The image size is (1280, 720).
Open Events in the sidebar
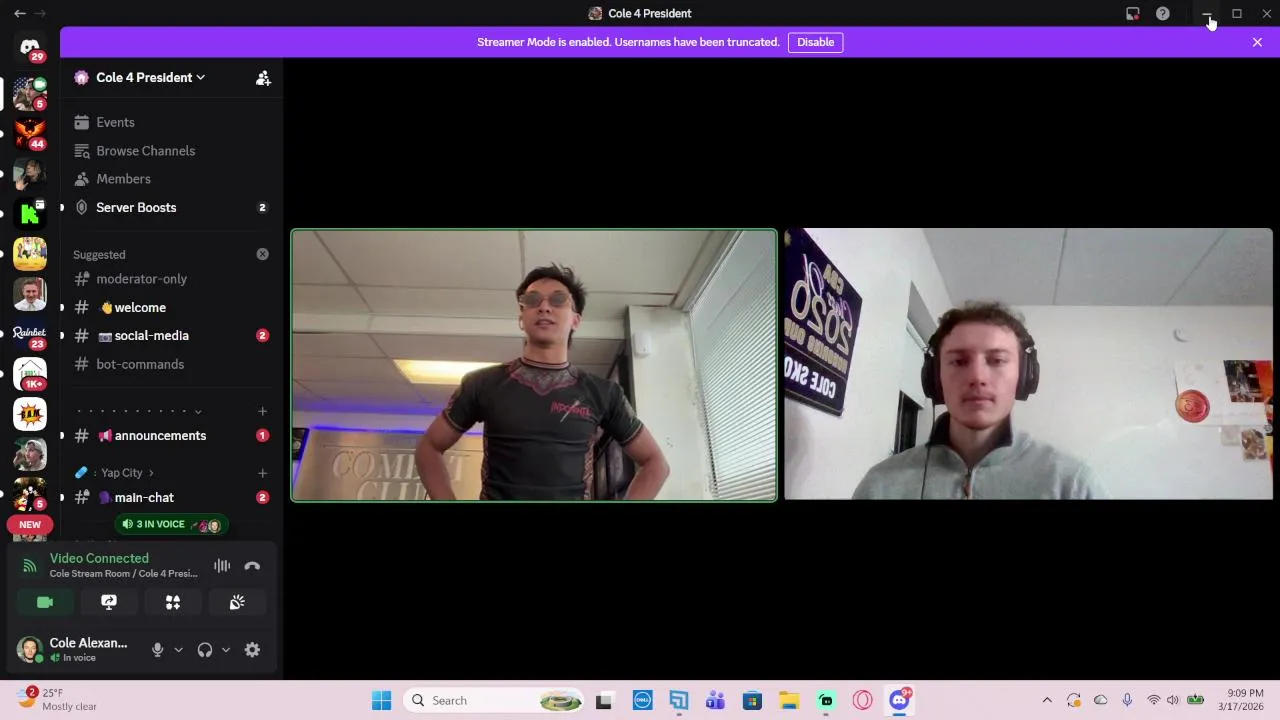[x=171, y=122]
